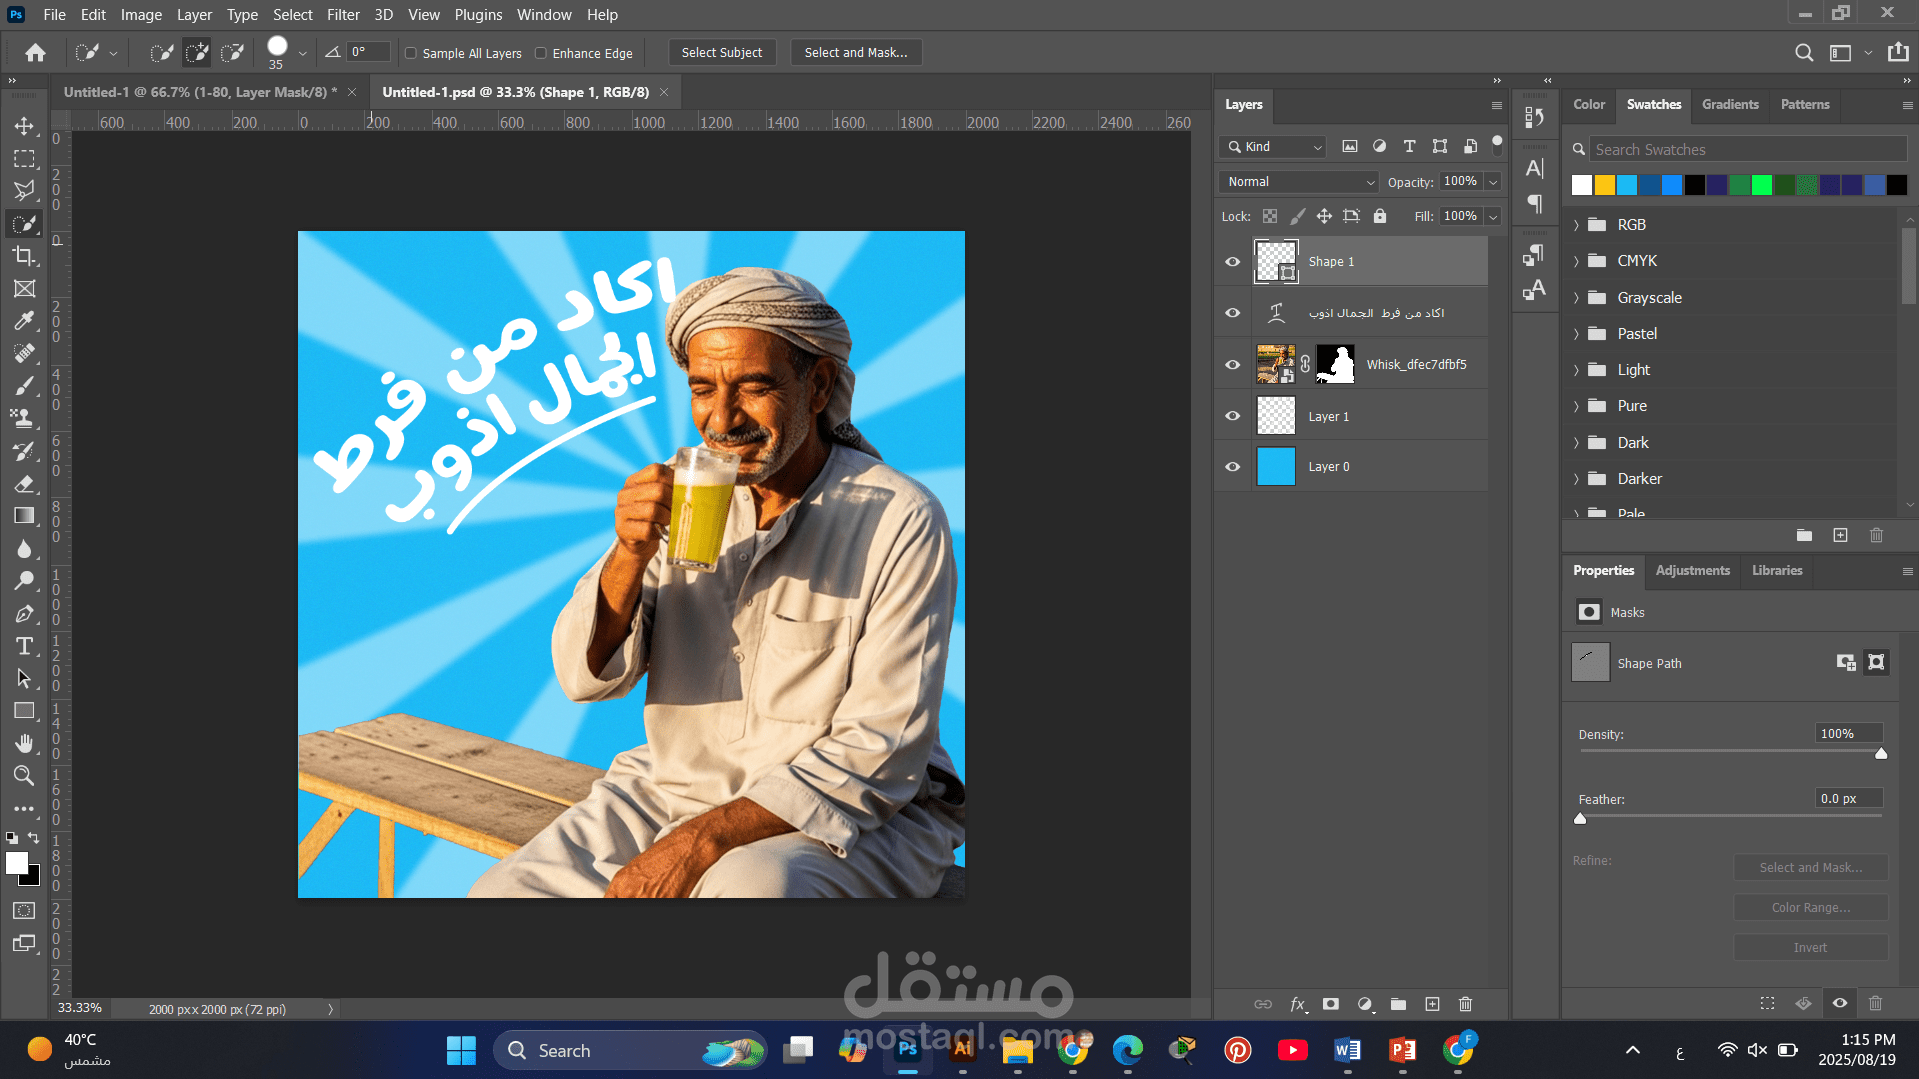Switch to Untitled-1 66.7% document tab
The width and height of the screenshot is (1919, 1079).
point(200,92)
